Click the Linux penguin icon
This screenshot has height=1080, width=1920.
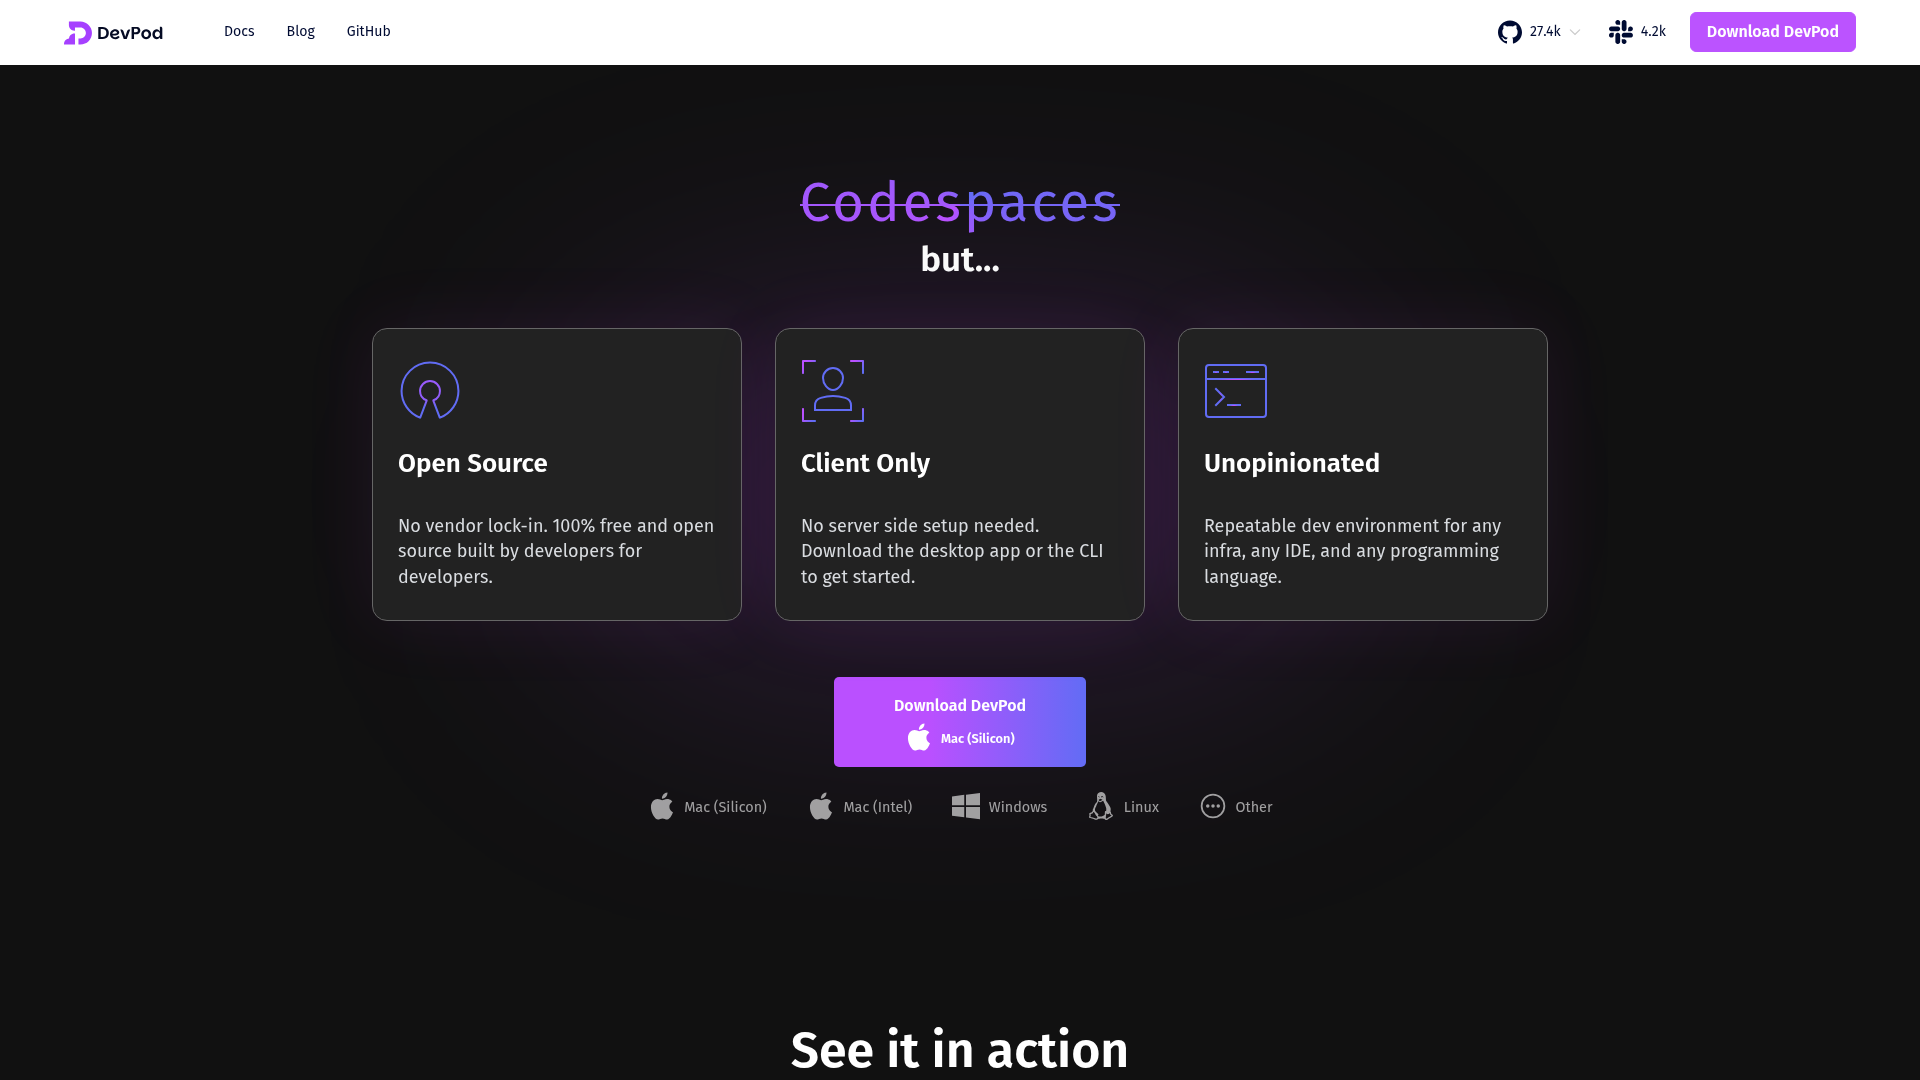[x=1099, y=806]
